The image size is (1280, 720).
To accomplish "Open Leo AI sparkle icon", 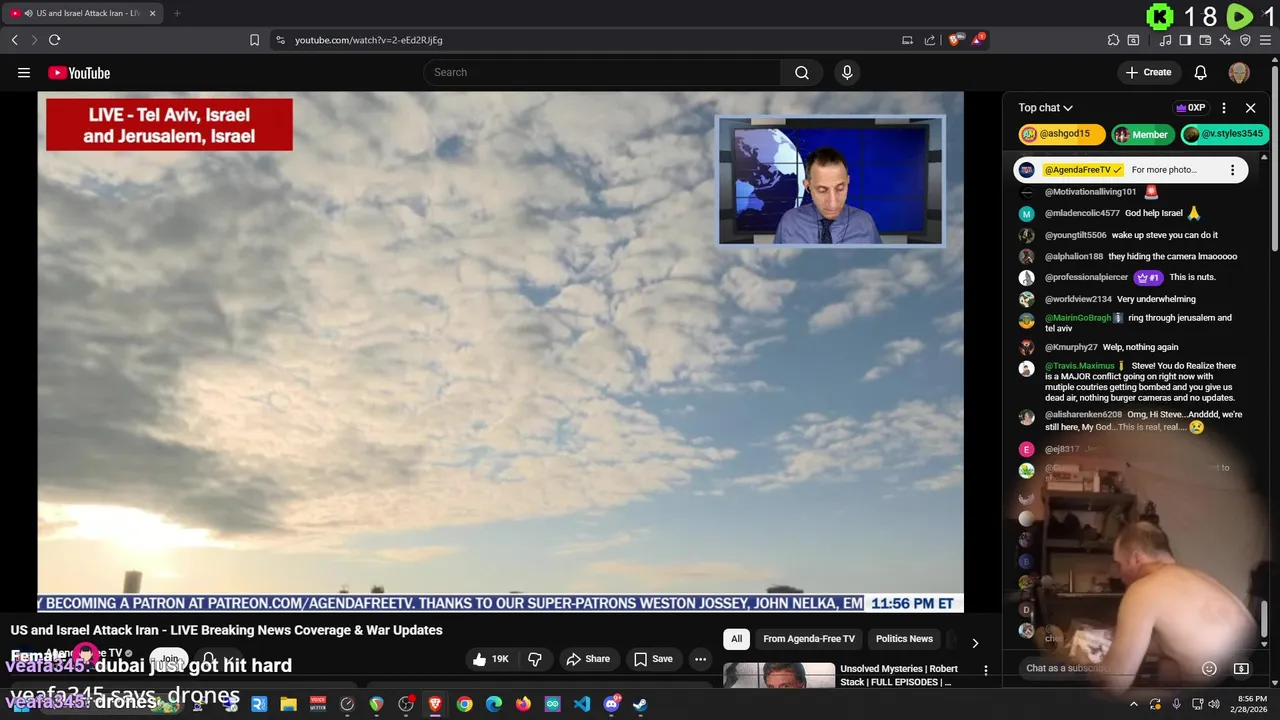I will click(x=1225, y=40).
